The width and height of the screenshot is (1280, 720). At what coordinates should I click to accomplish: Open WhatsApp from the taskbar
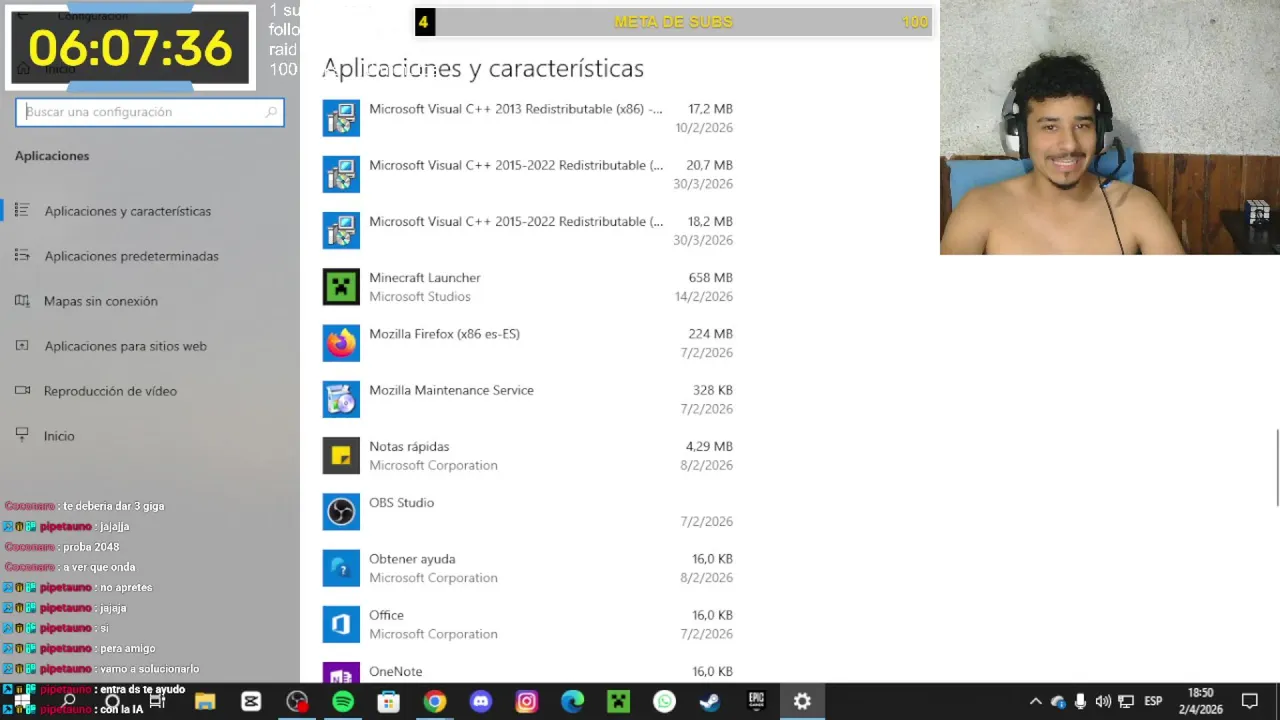pyautogui.click(x=665, y=702)
